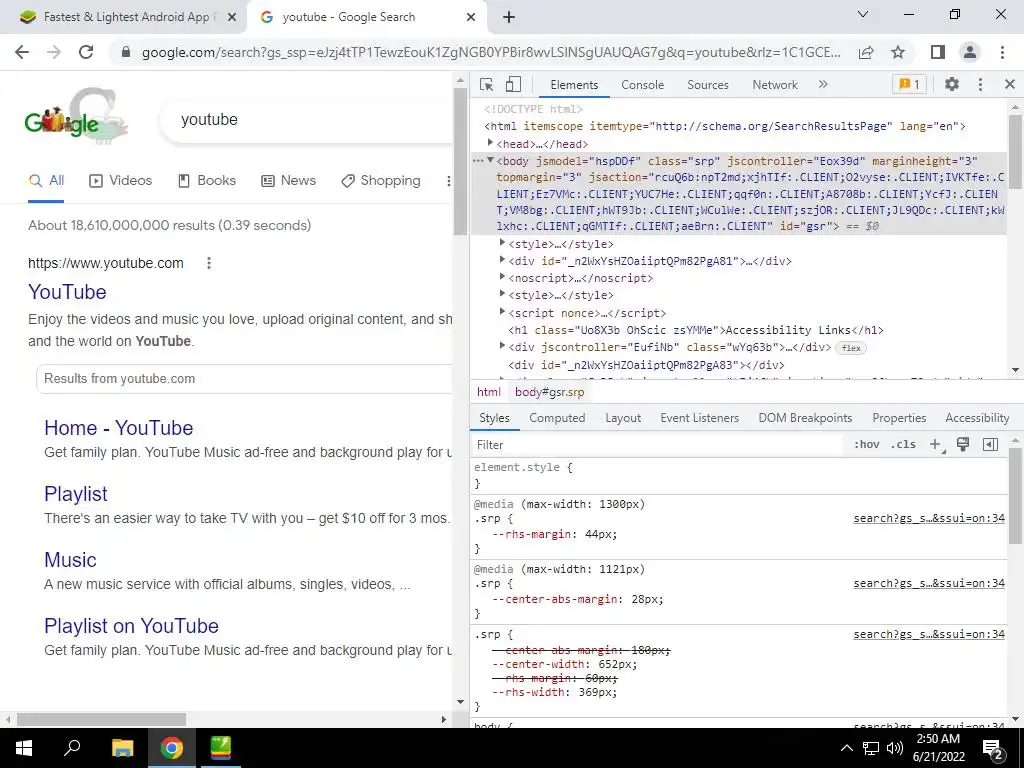Open the Playlist sitelink
This screenshot has height=768, width=1024.
(76, 494)
